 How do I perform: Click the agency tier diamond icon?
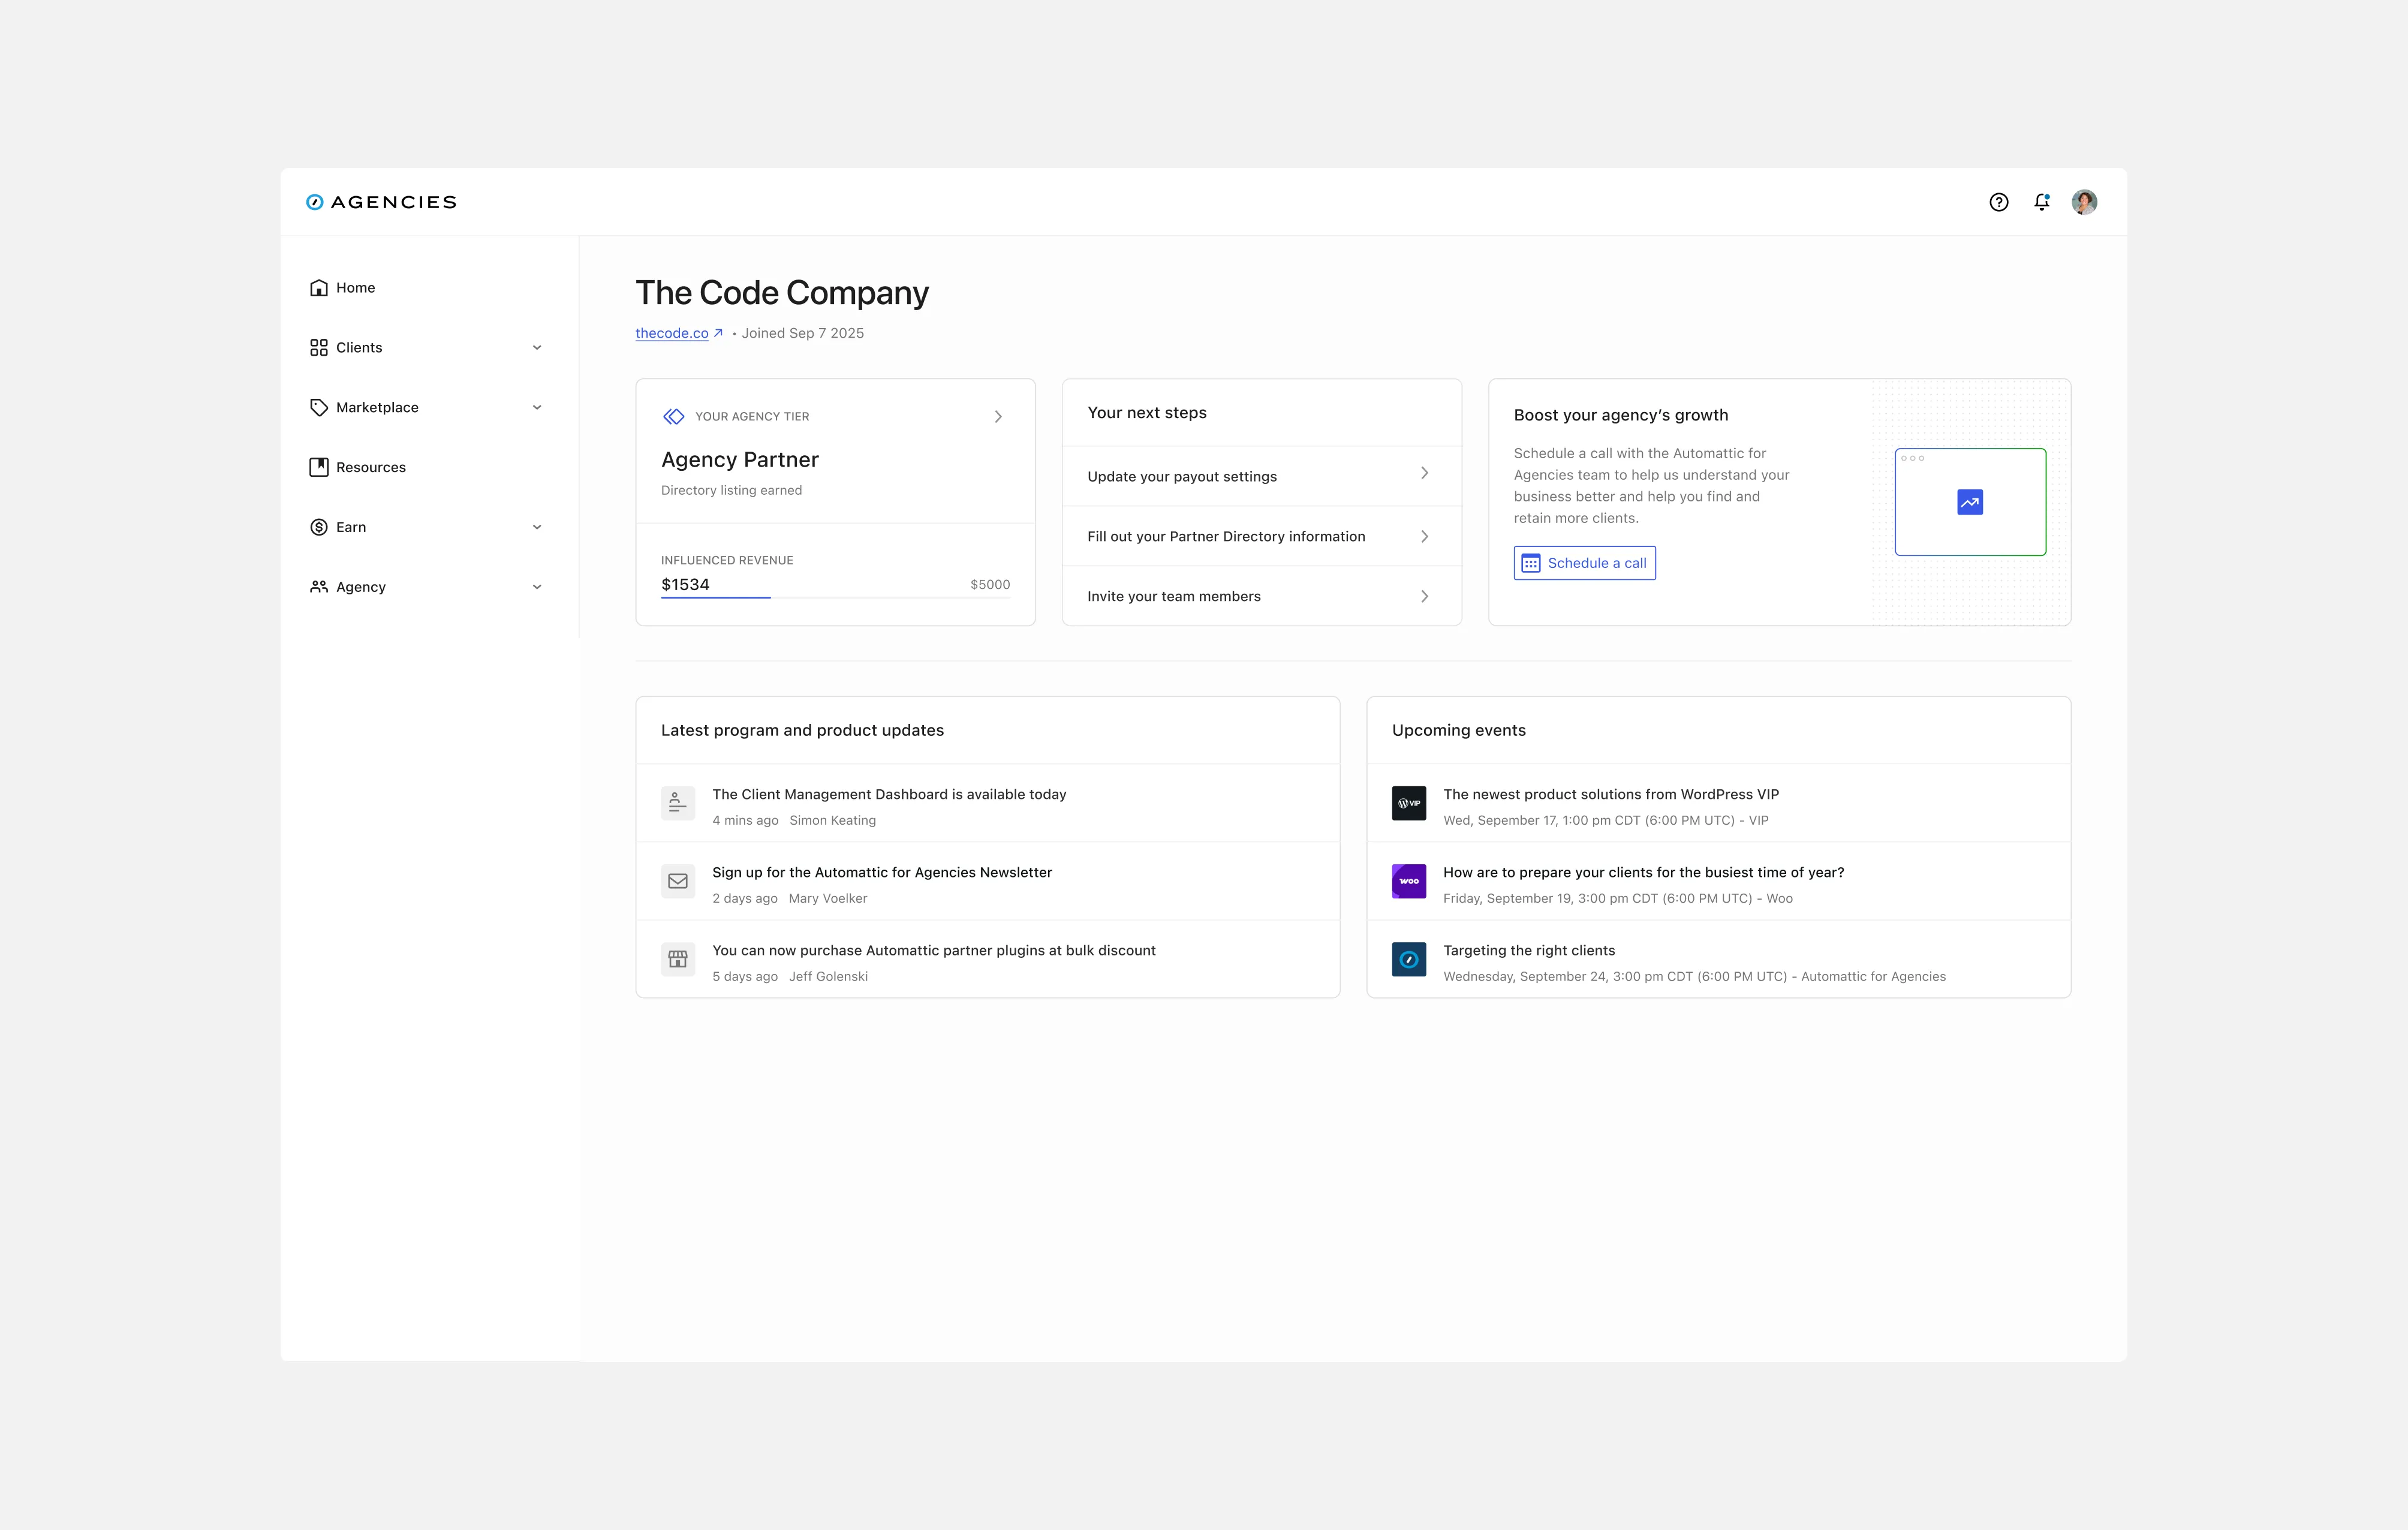(674, 416)
